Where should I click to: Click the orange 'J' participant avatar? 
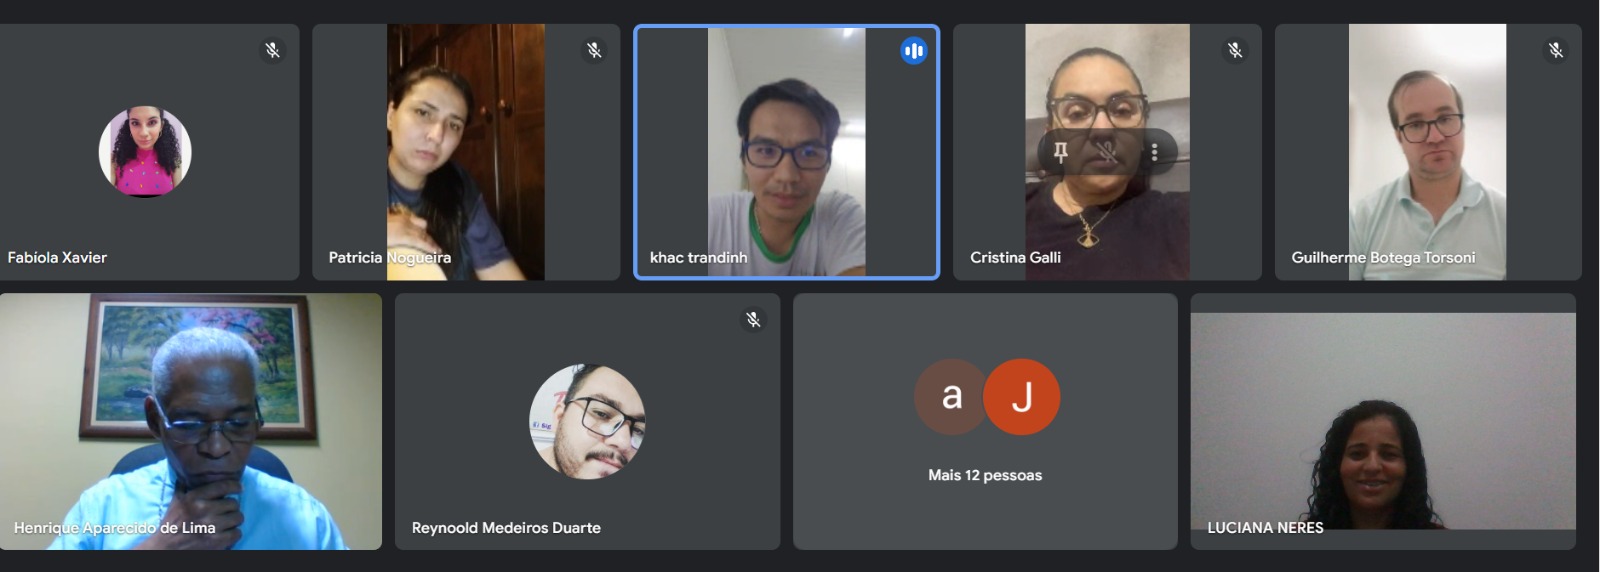pos(1022,397)
